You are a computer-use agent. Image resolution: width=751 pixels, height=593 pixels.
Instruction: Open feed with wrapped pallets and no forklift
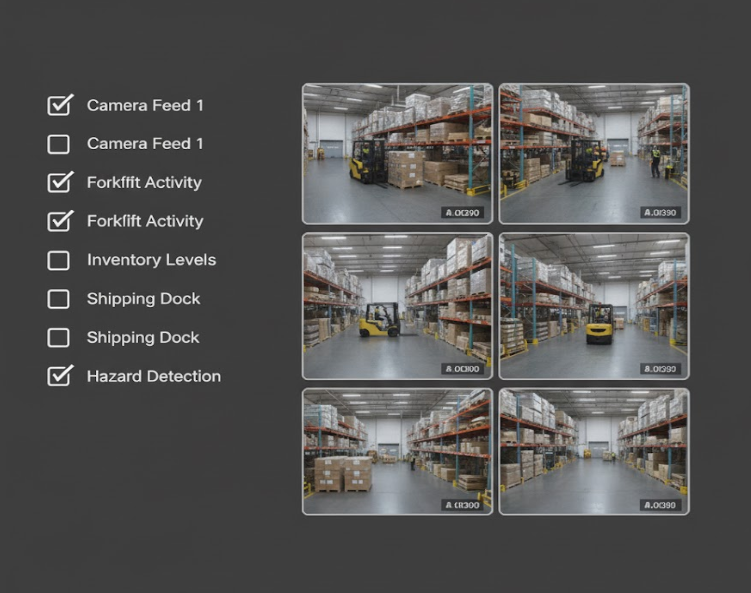coord(397,451)
